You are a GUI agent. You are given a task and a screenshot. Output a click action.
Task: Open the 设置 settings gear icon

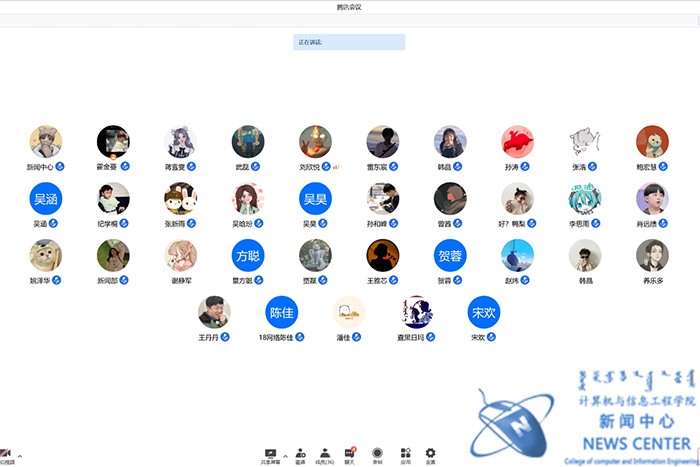pyautogui.click(x=431, y=453)
